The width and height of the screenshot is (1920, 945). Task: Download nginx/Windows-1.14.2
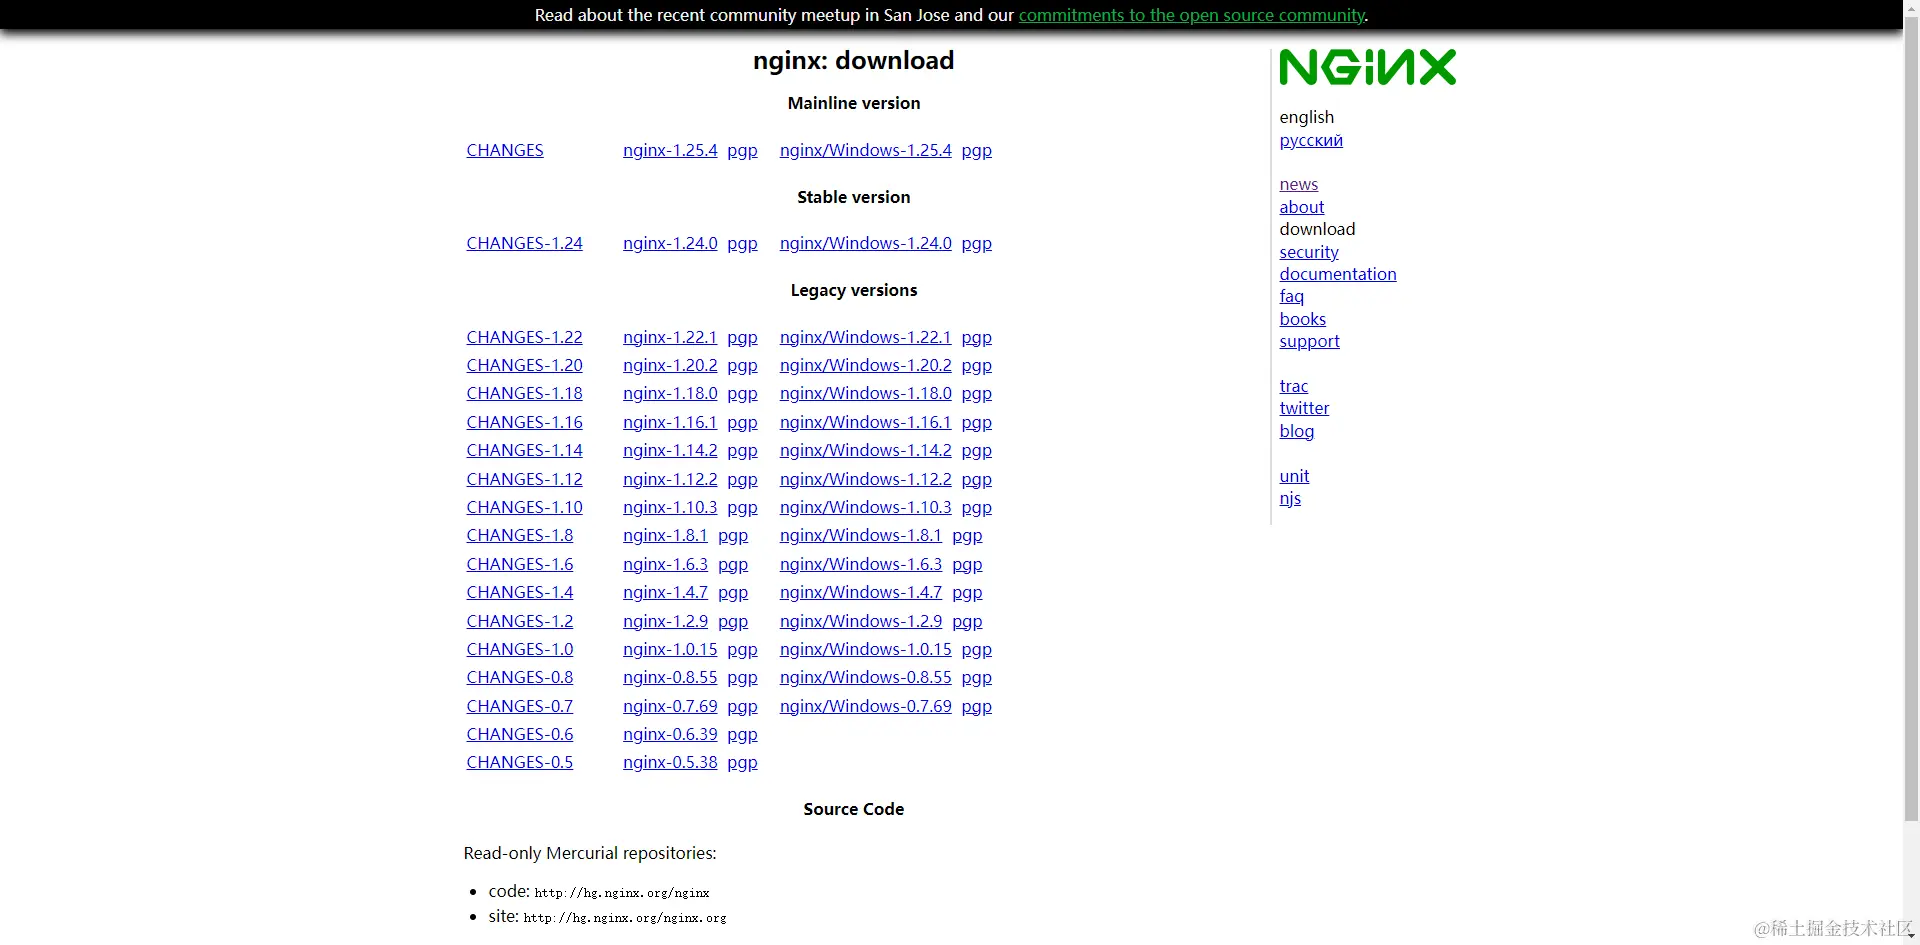(866, 450)
